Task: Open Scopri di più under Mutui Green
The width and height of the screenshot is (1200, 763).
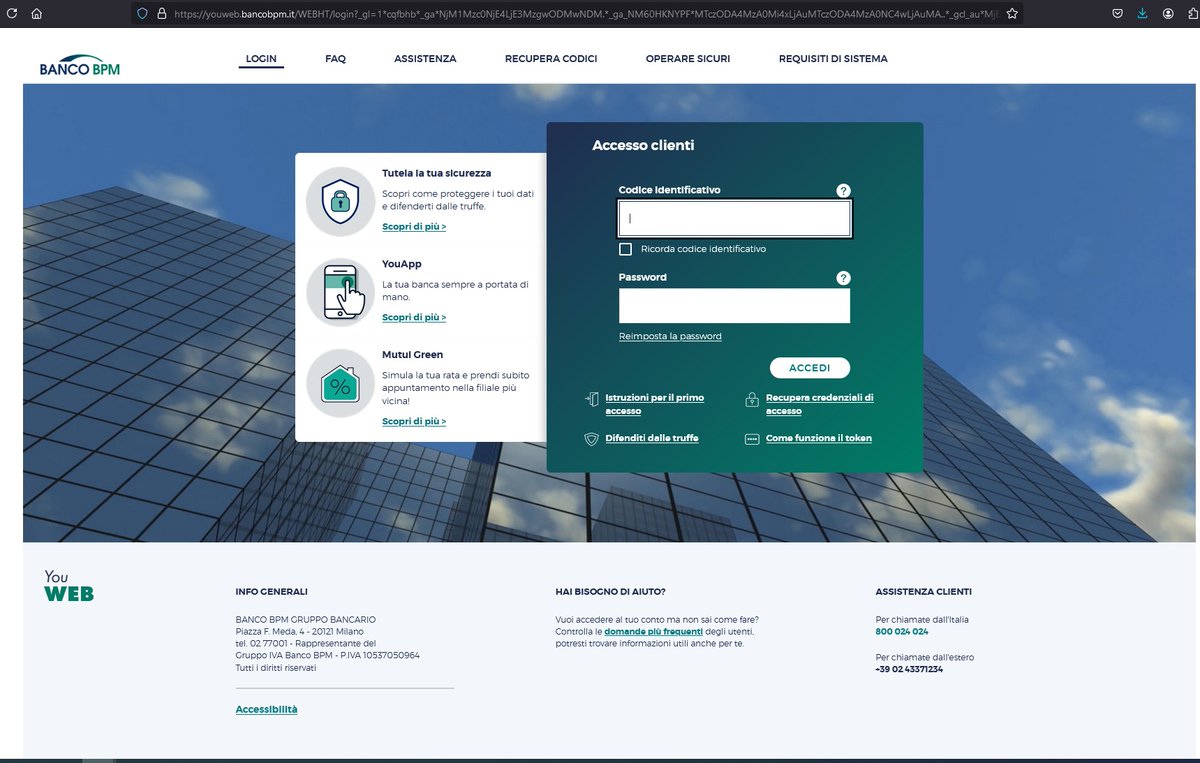Action: pyautogui.click(x=414, y=421)
